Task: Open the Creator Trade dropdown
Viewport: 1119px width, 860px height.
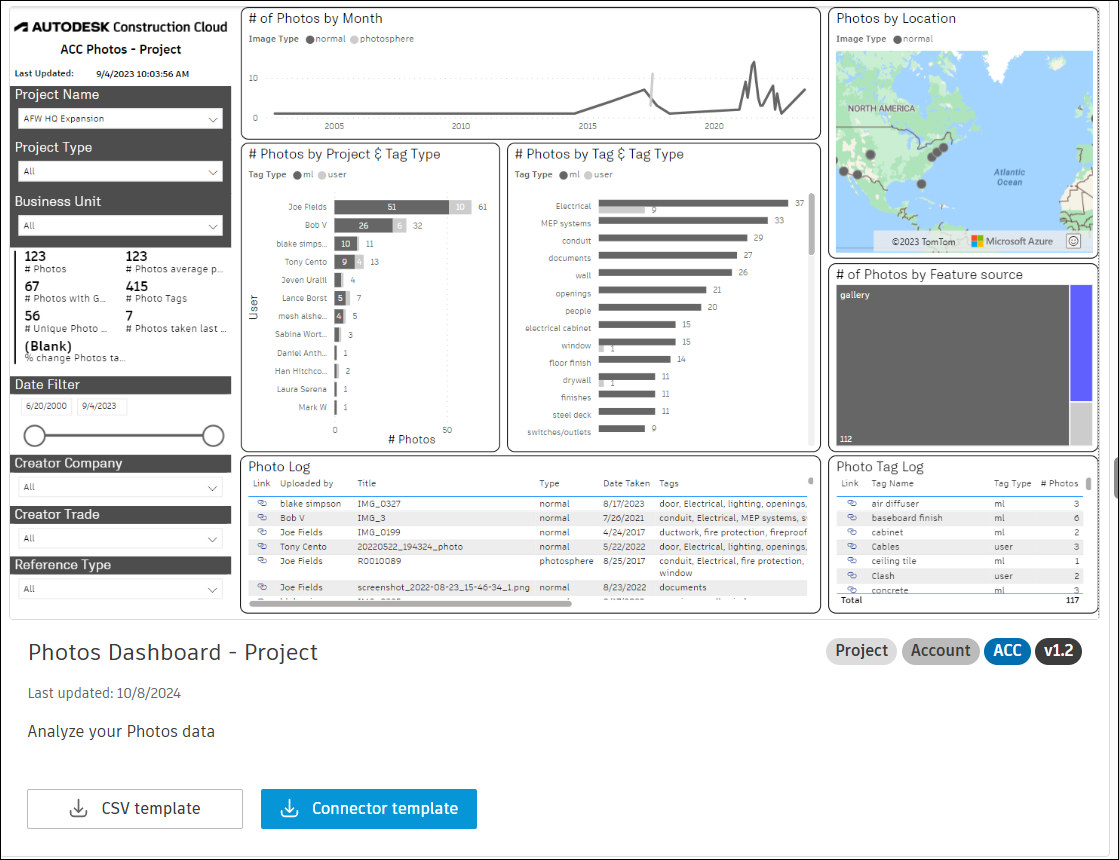Action: (120, 538)
